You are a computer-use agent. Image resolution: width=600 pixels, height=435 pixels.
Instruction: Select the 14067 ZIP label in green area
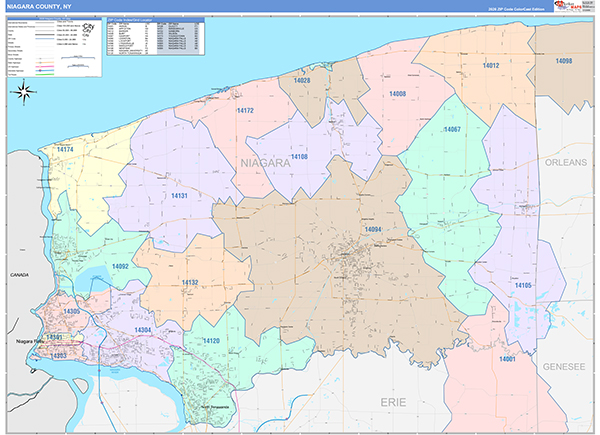(452, 131)
